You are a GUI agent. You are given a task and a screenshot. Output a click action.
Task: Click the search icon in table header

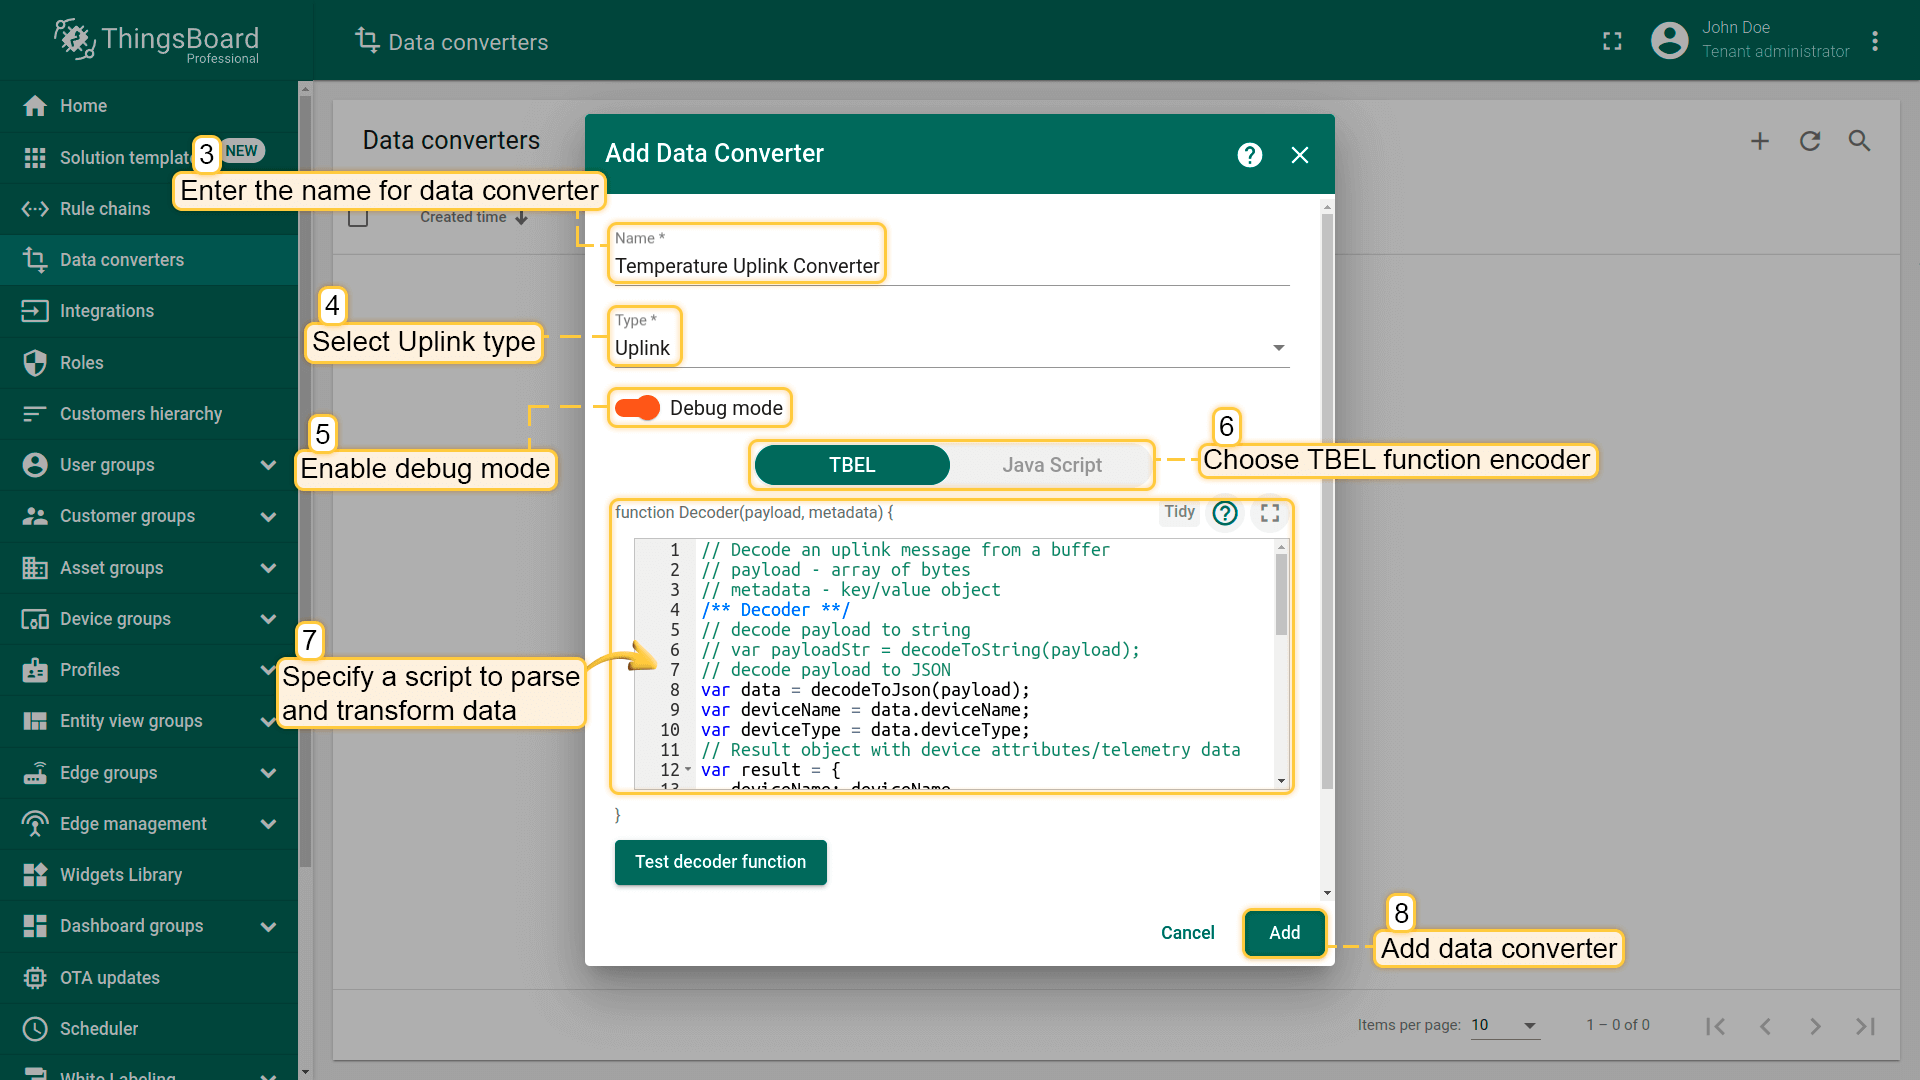pos(1859,141)
